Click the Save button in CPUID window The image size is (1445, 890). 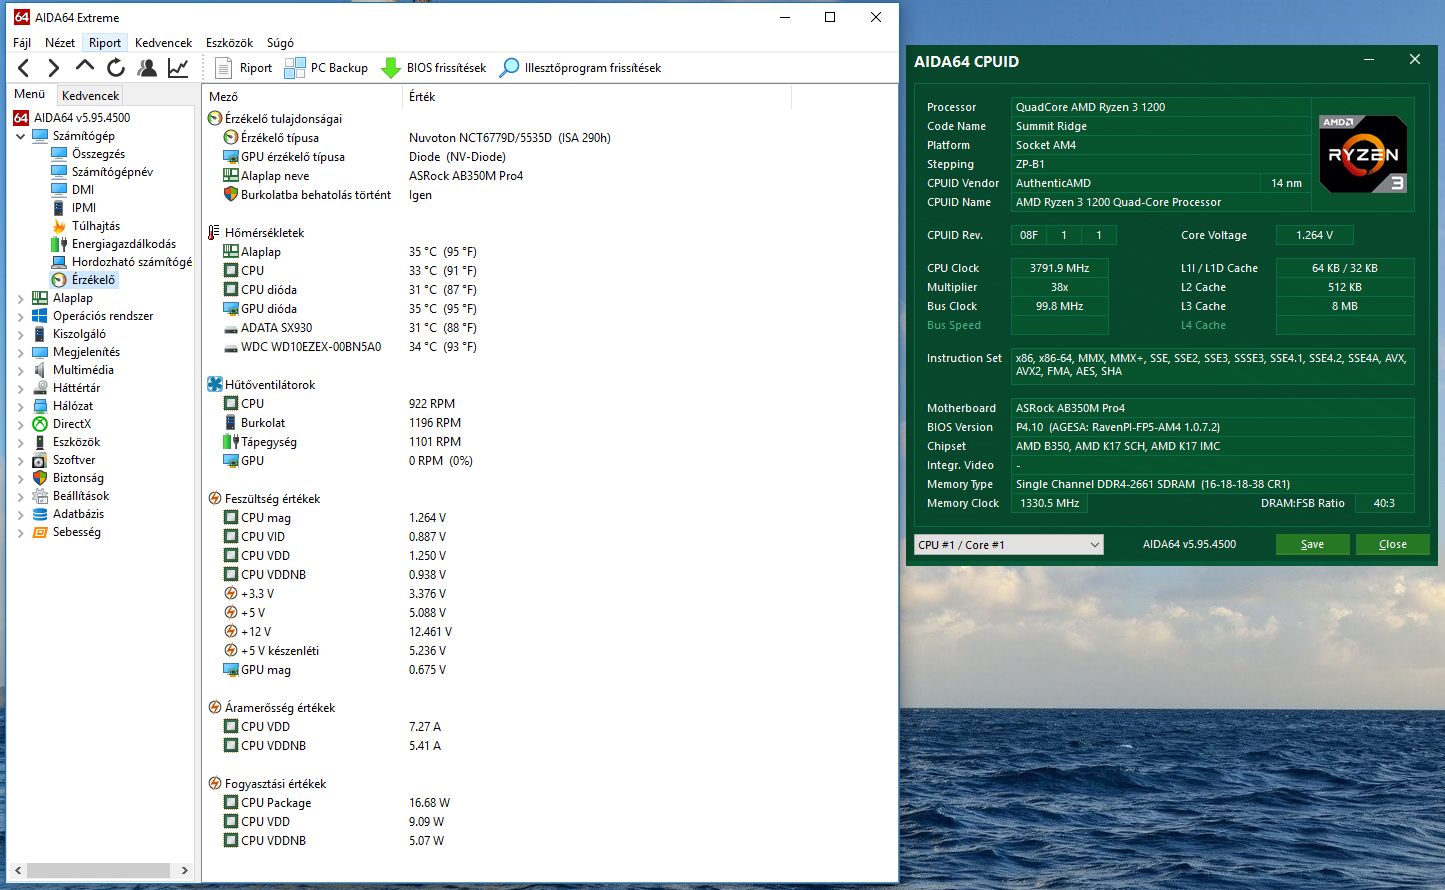click(x=1312, y=545)
